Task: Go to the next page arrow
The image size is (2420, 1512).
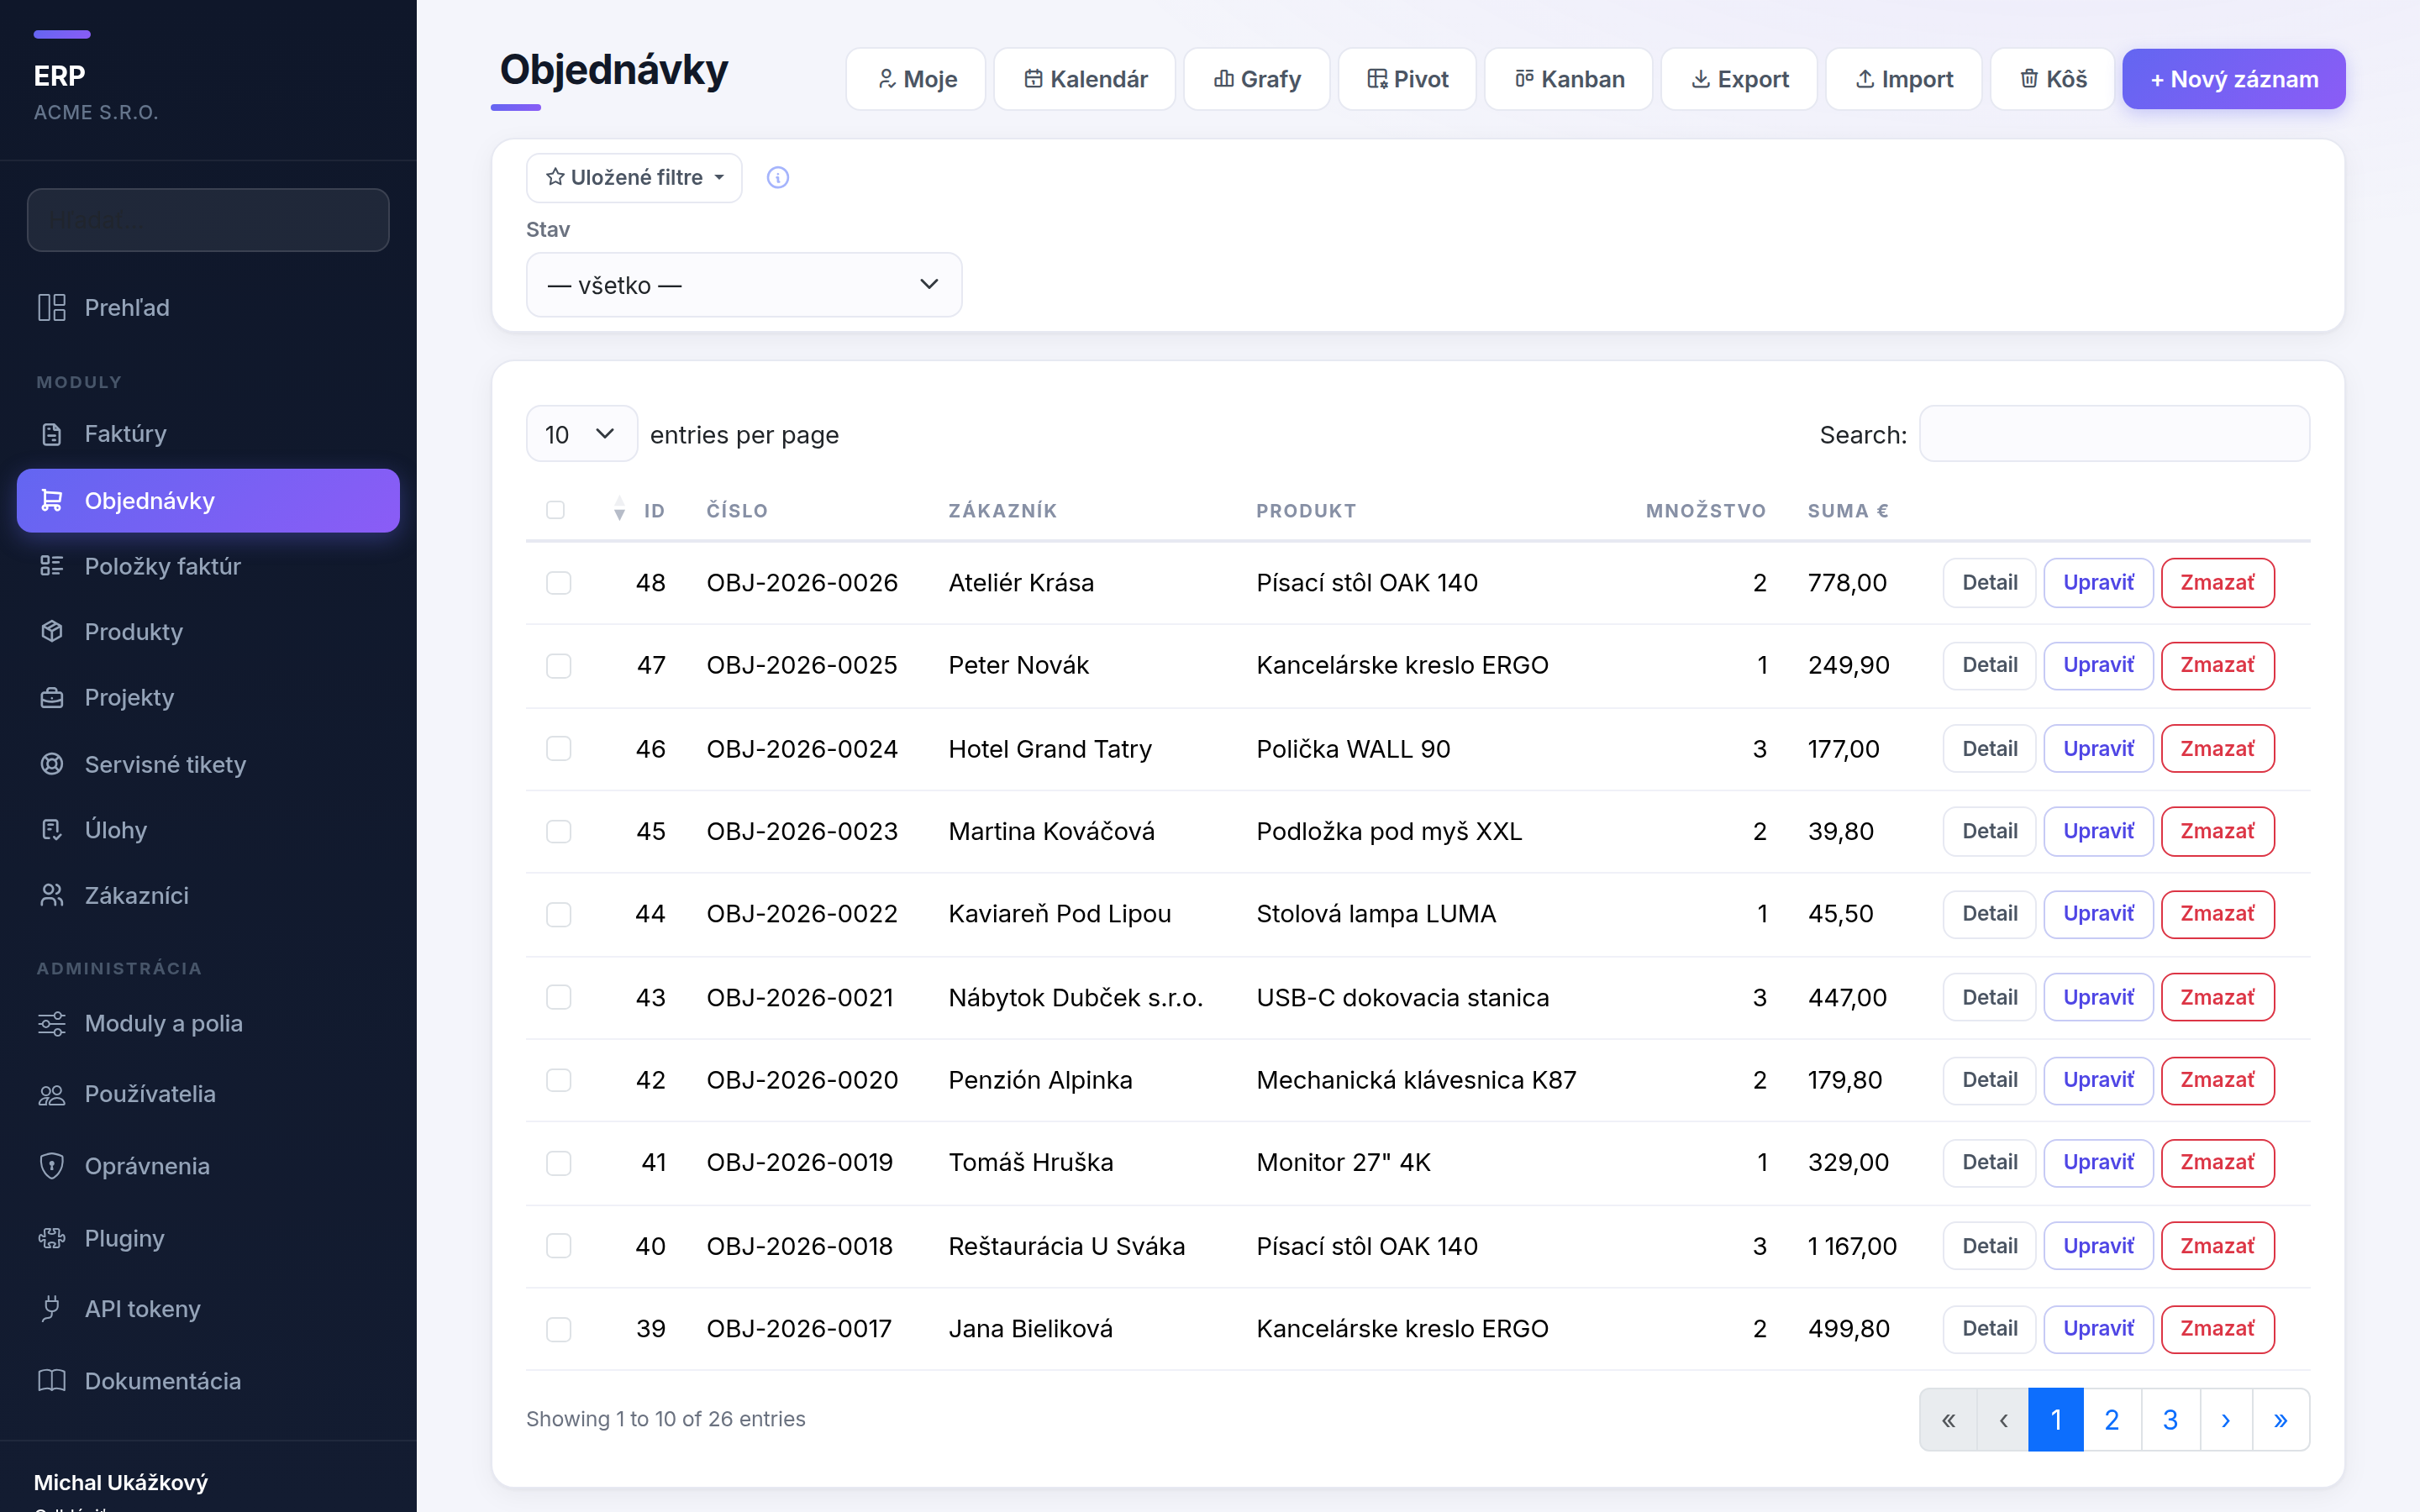Action: tap(2226, 1420)
